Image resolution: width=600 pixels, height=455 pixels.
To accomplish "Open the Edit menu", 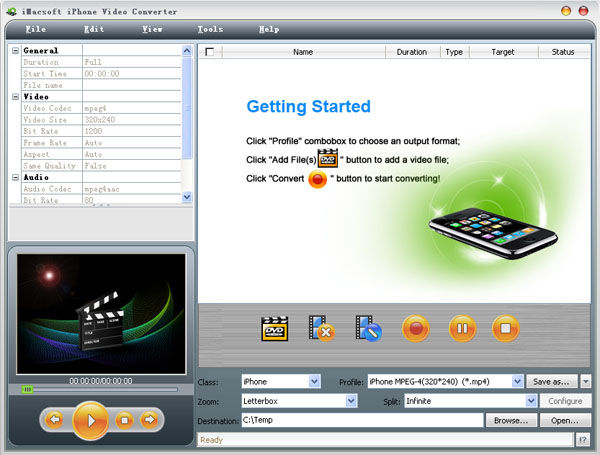I will [x=94, y=29].
